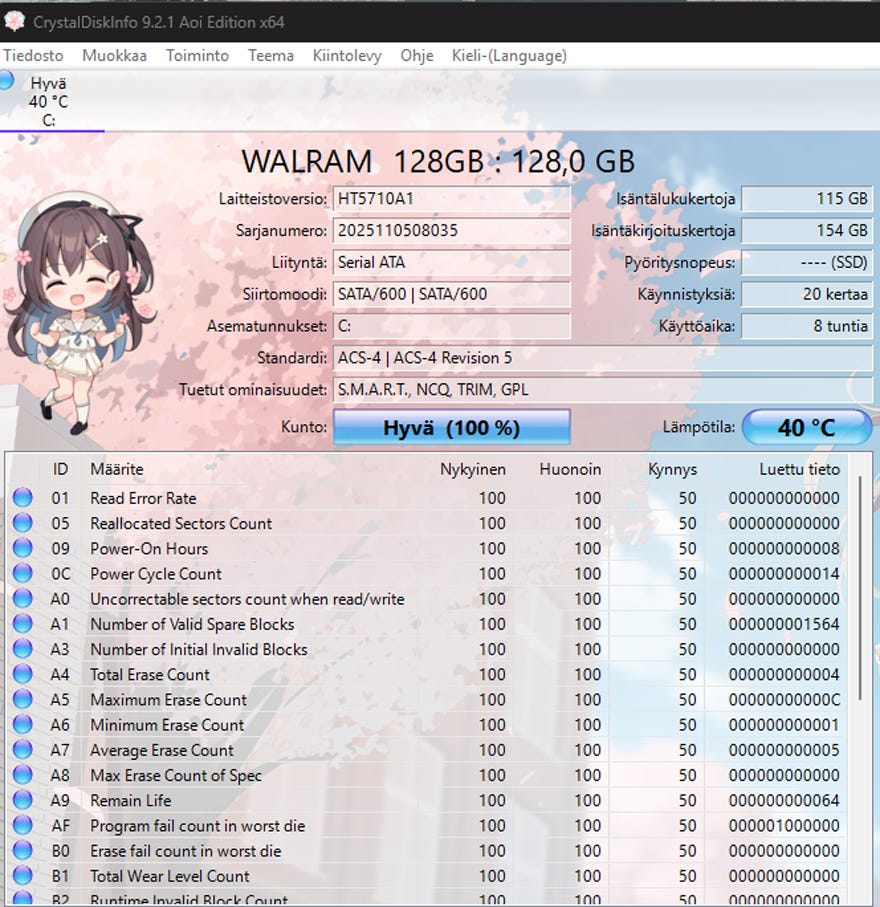Viewport: 880px width, 907px height.
Task: Click the status orb for Valid Spare Blocks
Action: tap(23, 624)
